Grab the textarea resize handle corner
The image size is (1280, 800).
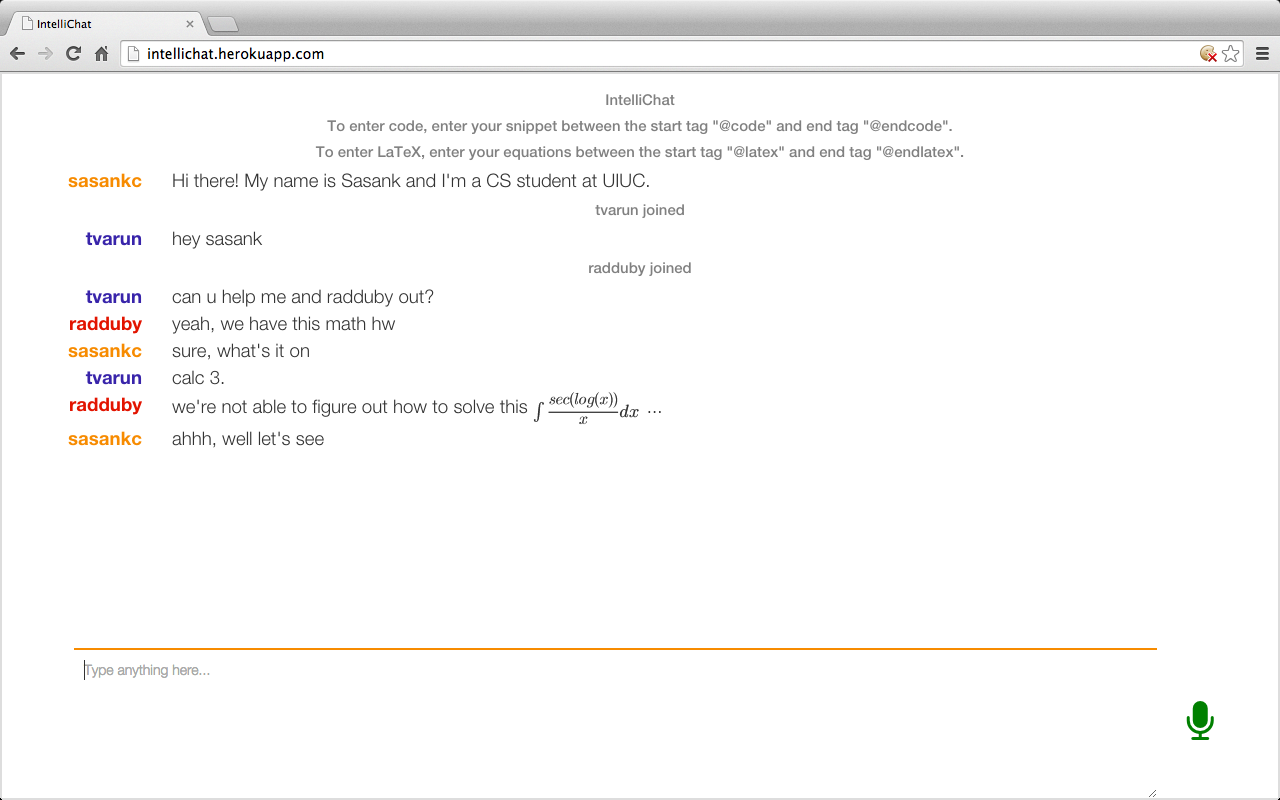[1152, 793]
